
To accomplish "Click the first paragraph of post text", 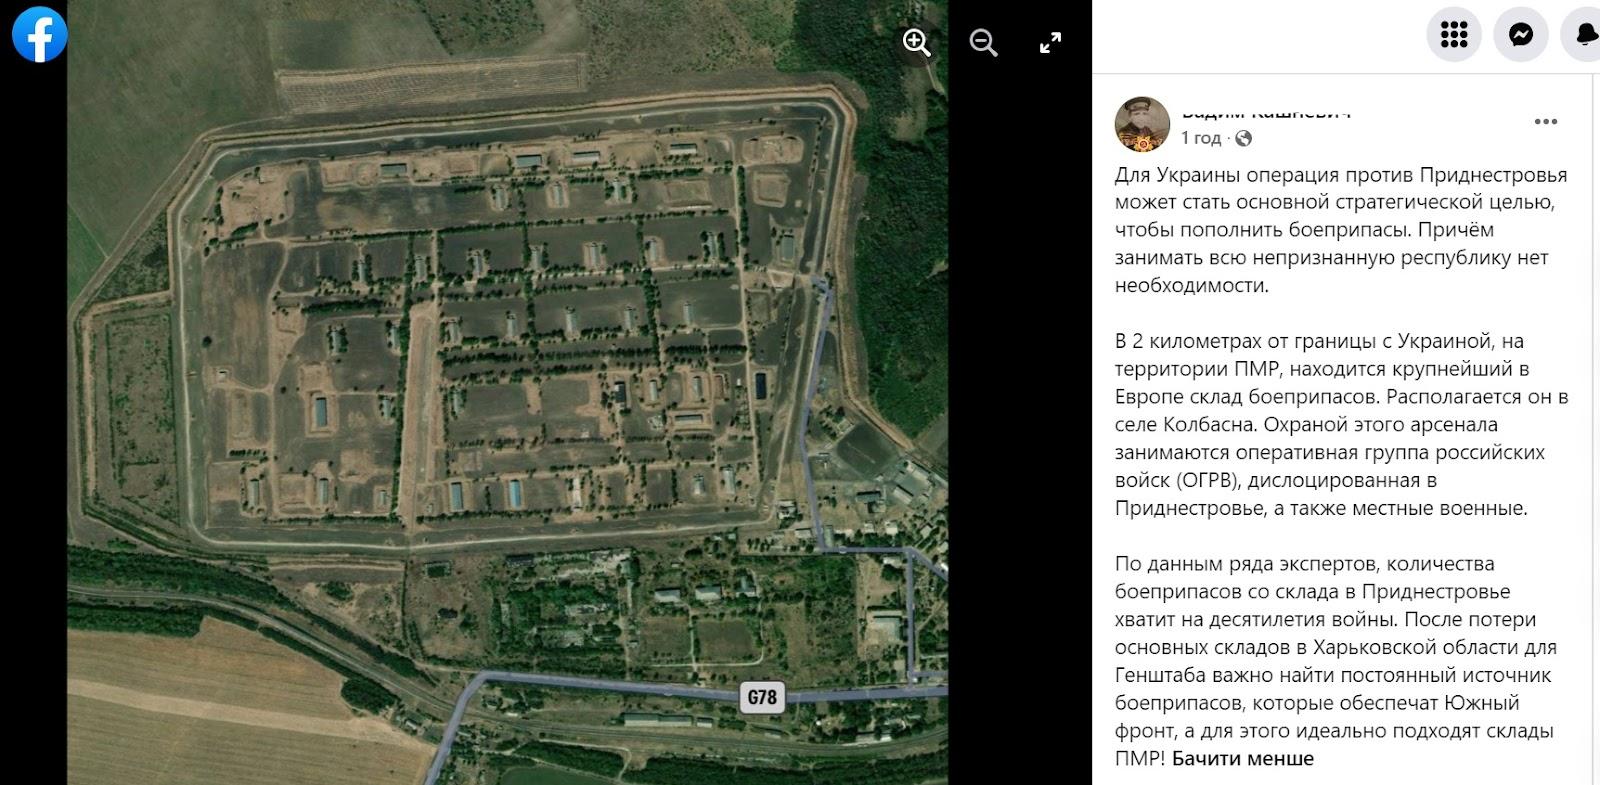I will click(x=1341, y=230).
